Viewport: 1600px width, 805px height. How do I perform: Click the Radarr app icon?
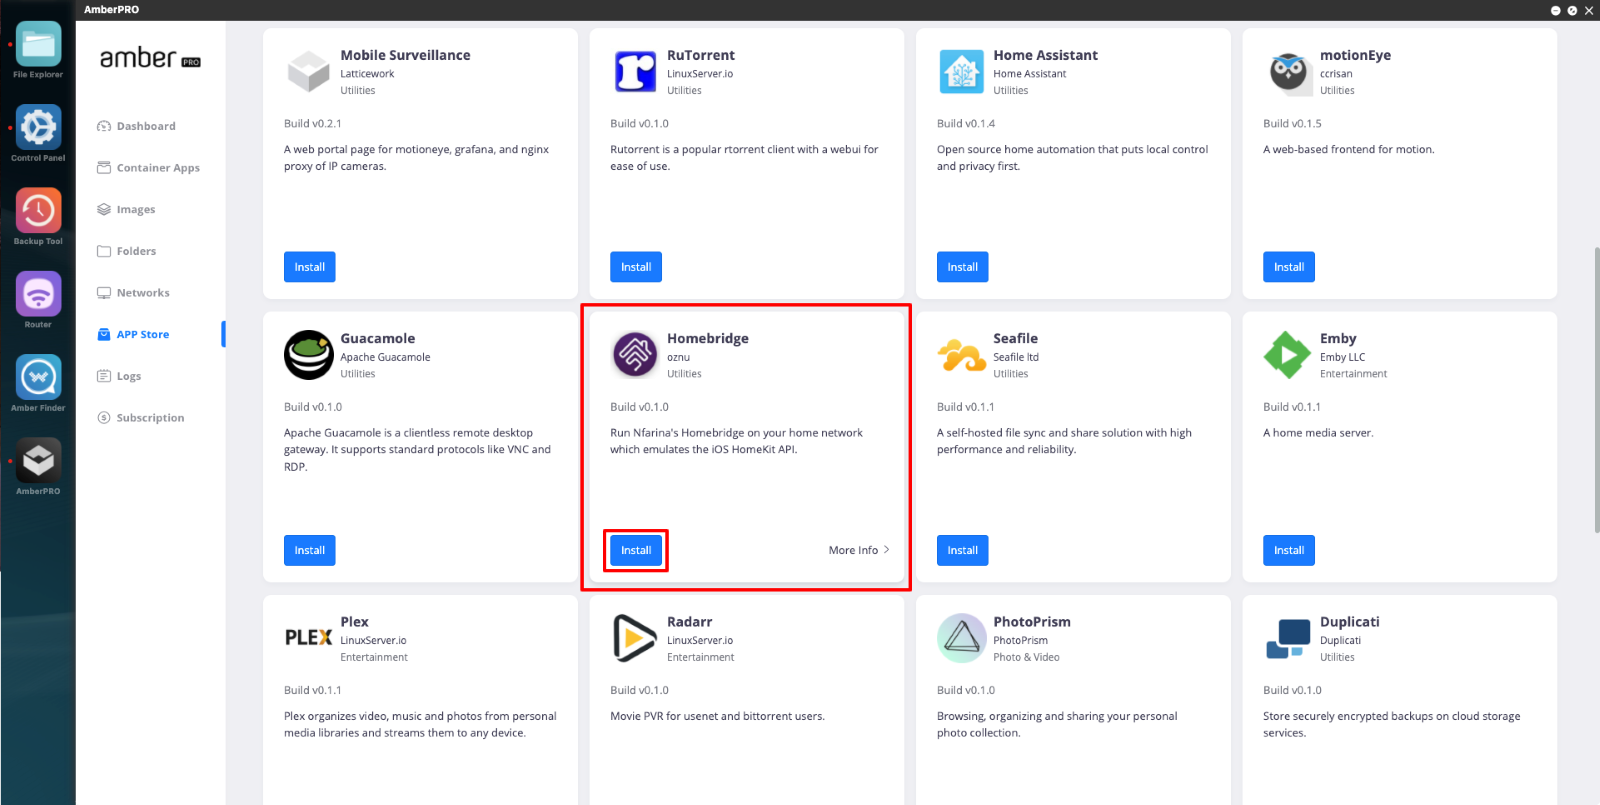pos(635,638)
